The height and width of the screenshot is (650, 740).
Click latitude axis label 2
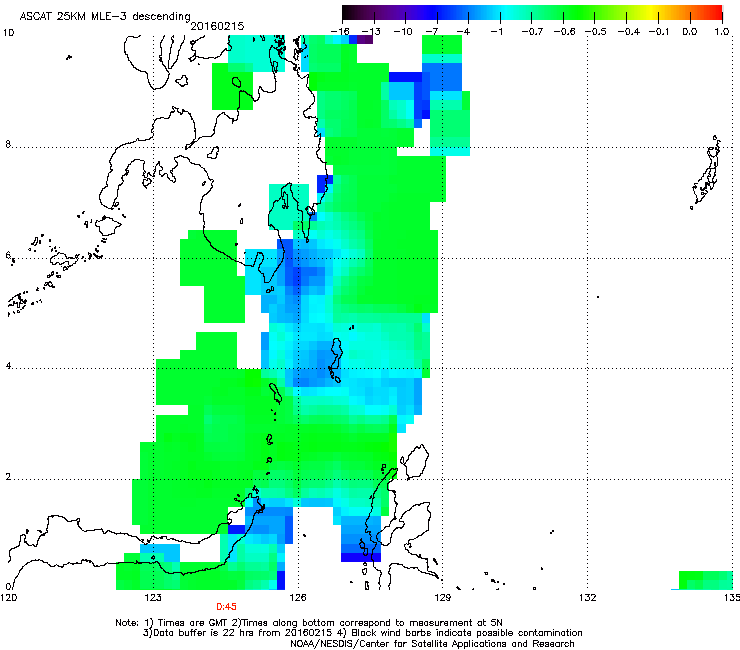(8, 477)
